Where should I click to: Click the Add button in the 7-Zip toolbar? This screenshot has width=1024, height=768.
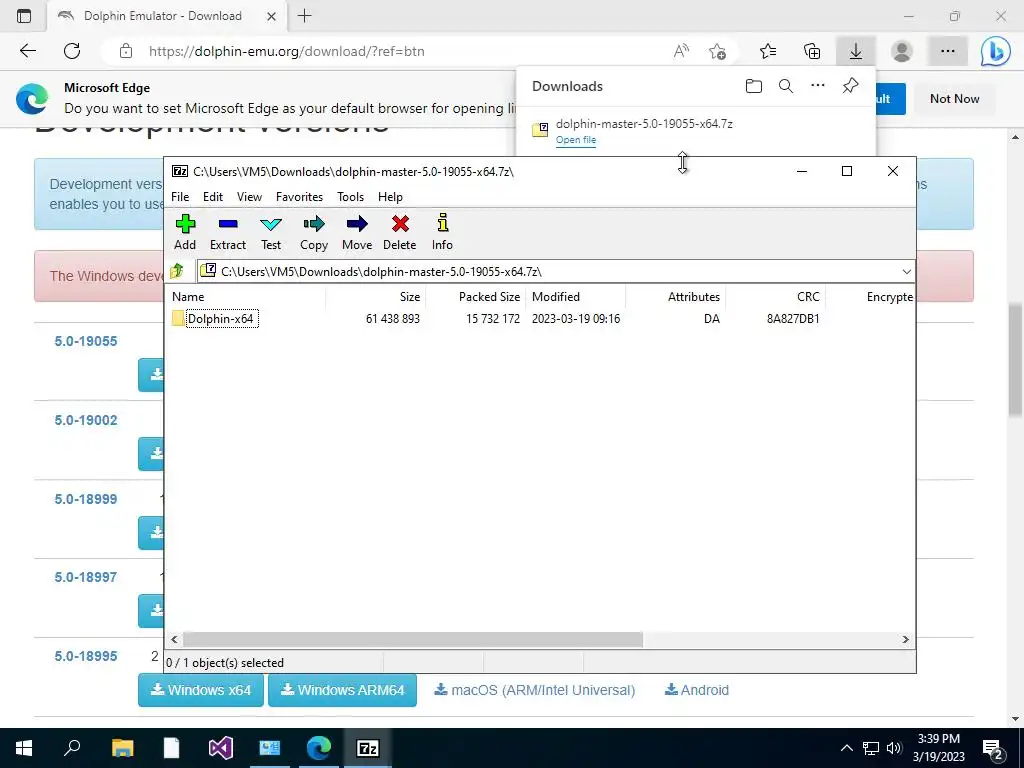point(185,232)
